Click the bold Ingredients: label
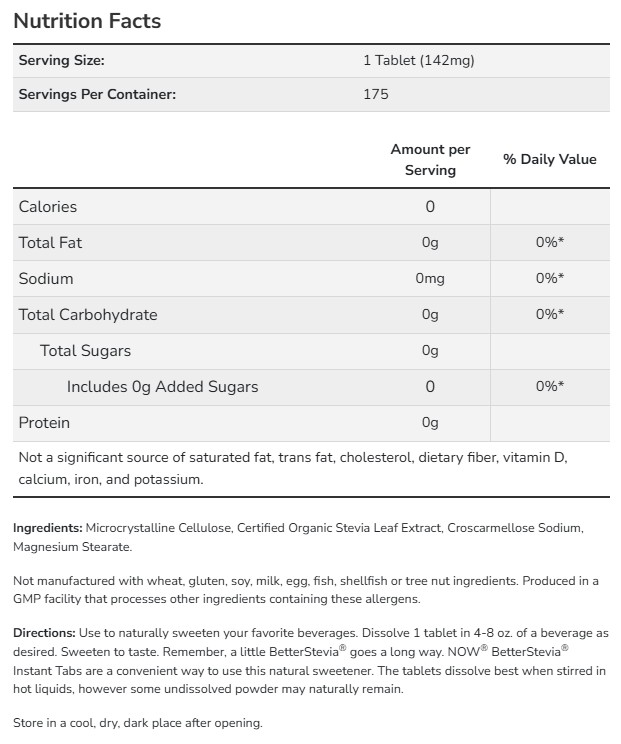 pos(48,527)
